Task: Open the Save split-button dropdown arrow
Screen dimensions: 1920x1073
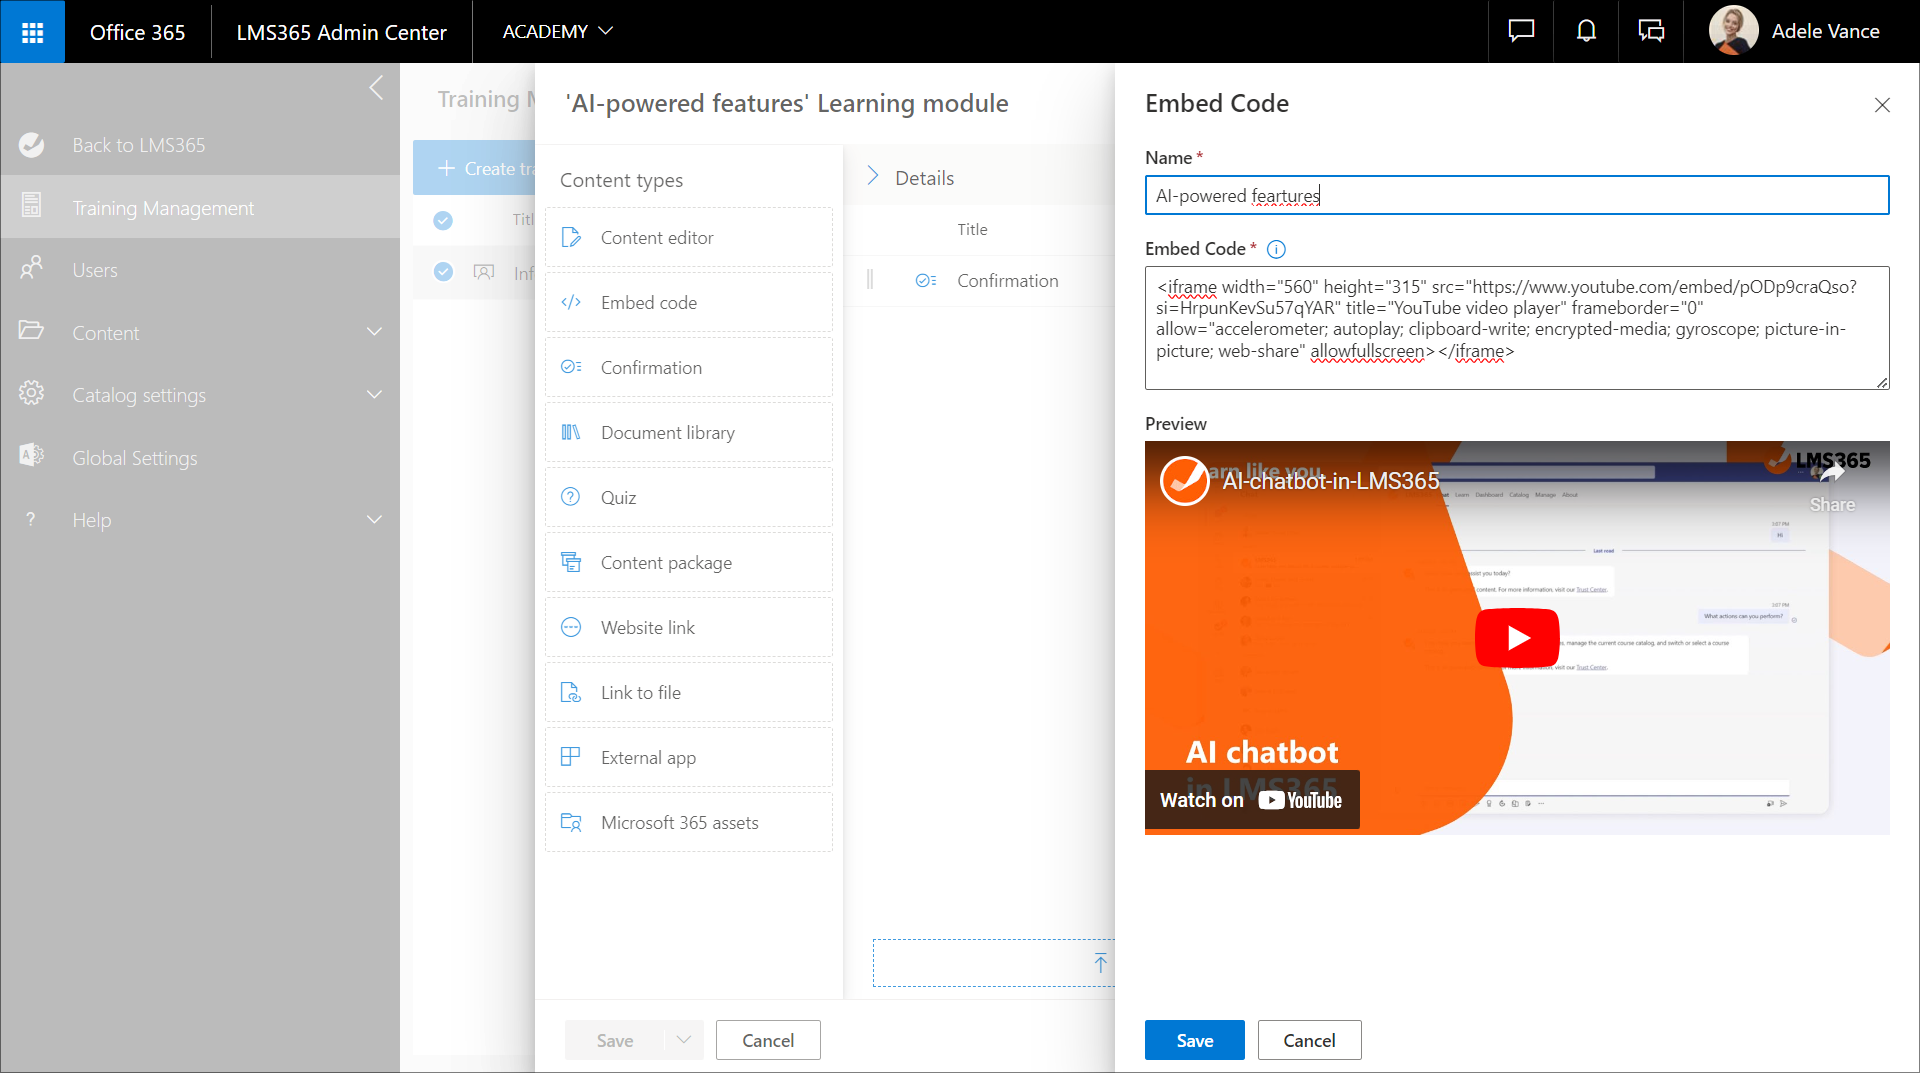Action: 684,1040
